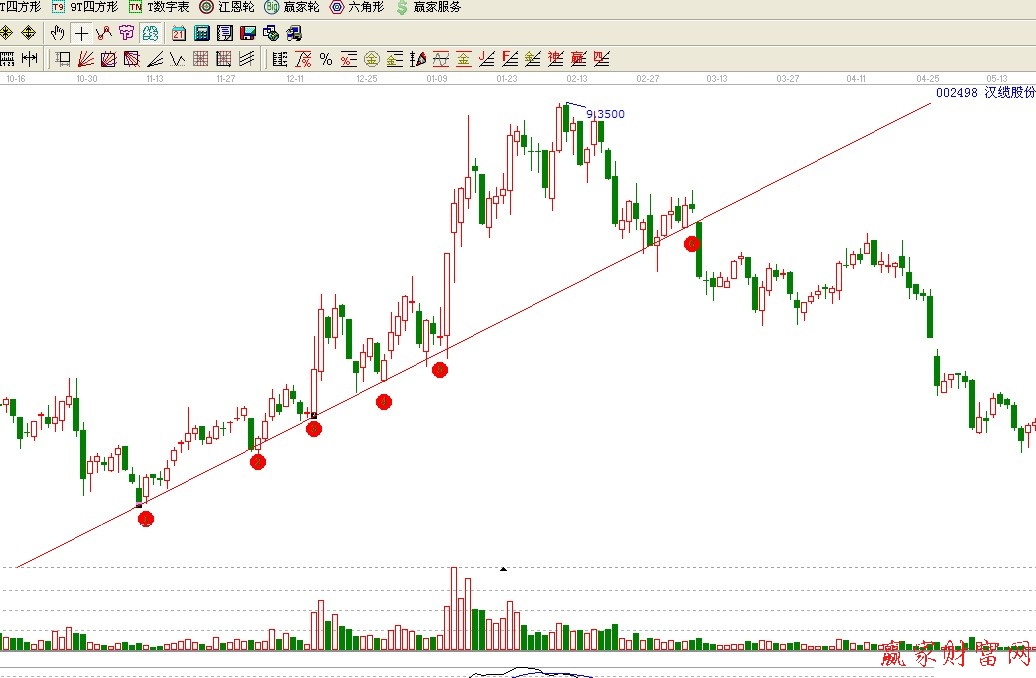Select the red fan lines tool

pyautogui.click(x=85, y=59)
